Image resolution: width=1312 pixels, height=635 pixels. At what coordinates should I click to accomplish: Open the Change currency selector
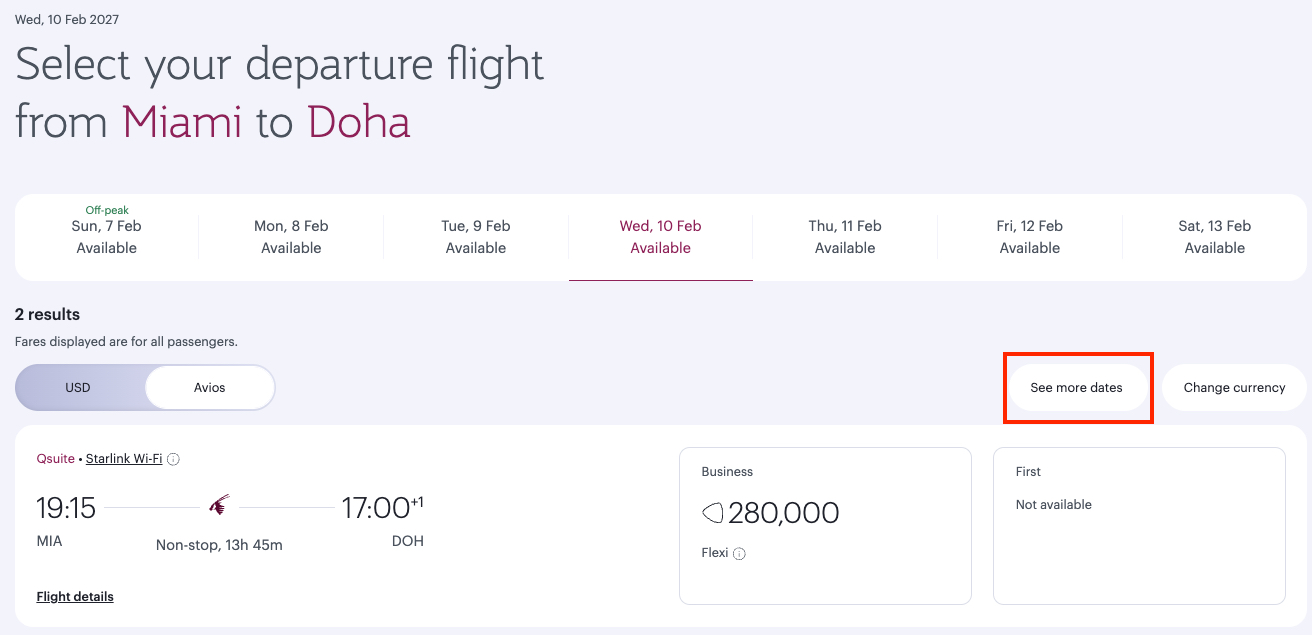point(1233,387)
